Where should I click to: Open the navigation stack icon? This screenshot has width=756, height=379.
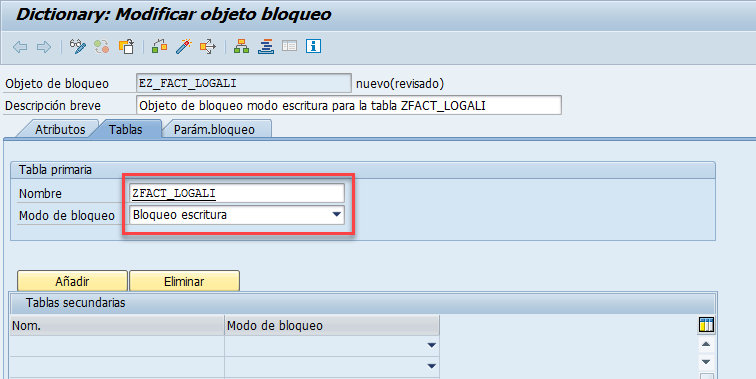(x=266, y=46)
